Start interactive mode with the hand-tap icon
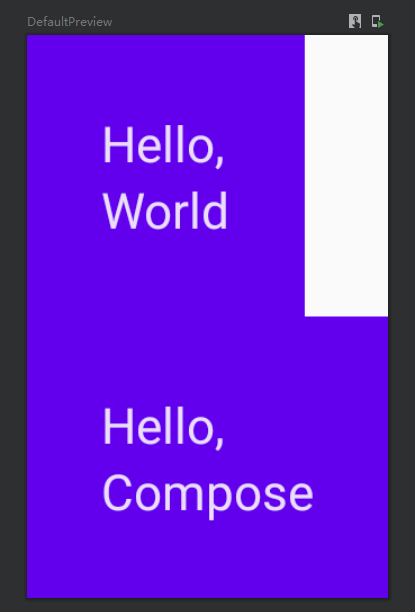This screenshot has height=612, width=415. click(355, 21)
